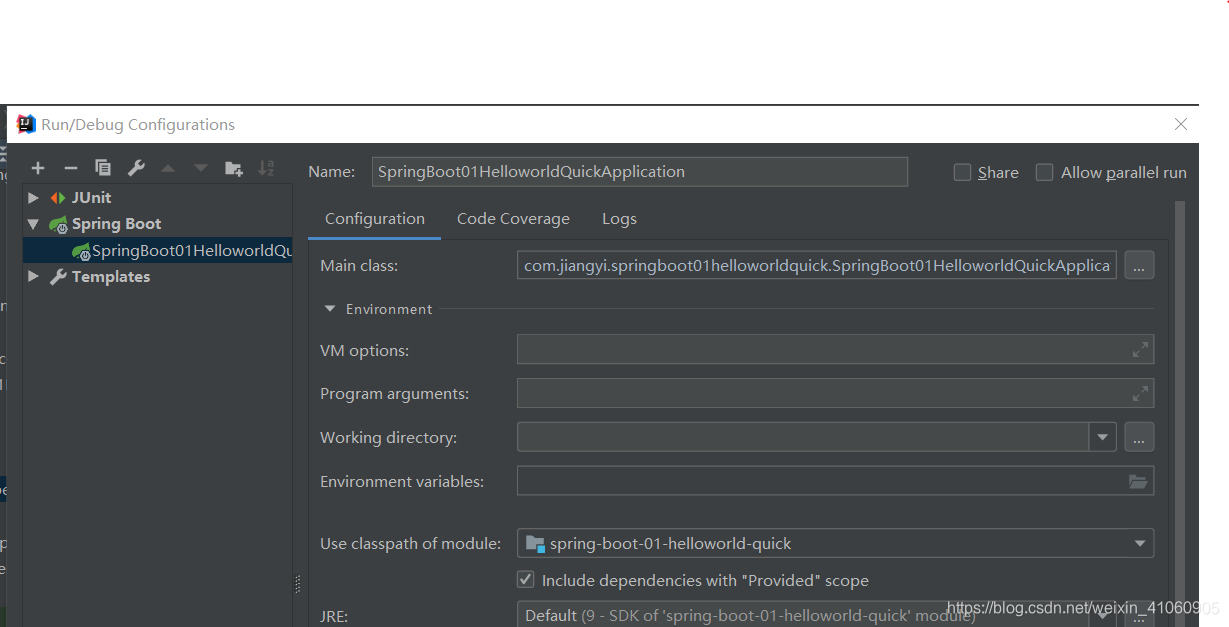Image resolution: width=1229 pixels, height=627 pixels.
Task: Close the Run/Debug Configurations dialog
Action: [1181, 124]
